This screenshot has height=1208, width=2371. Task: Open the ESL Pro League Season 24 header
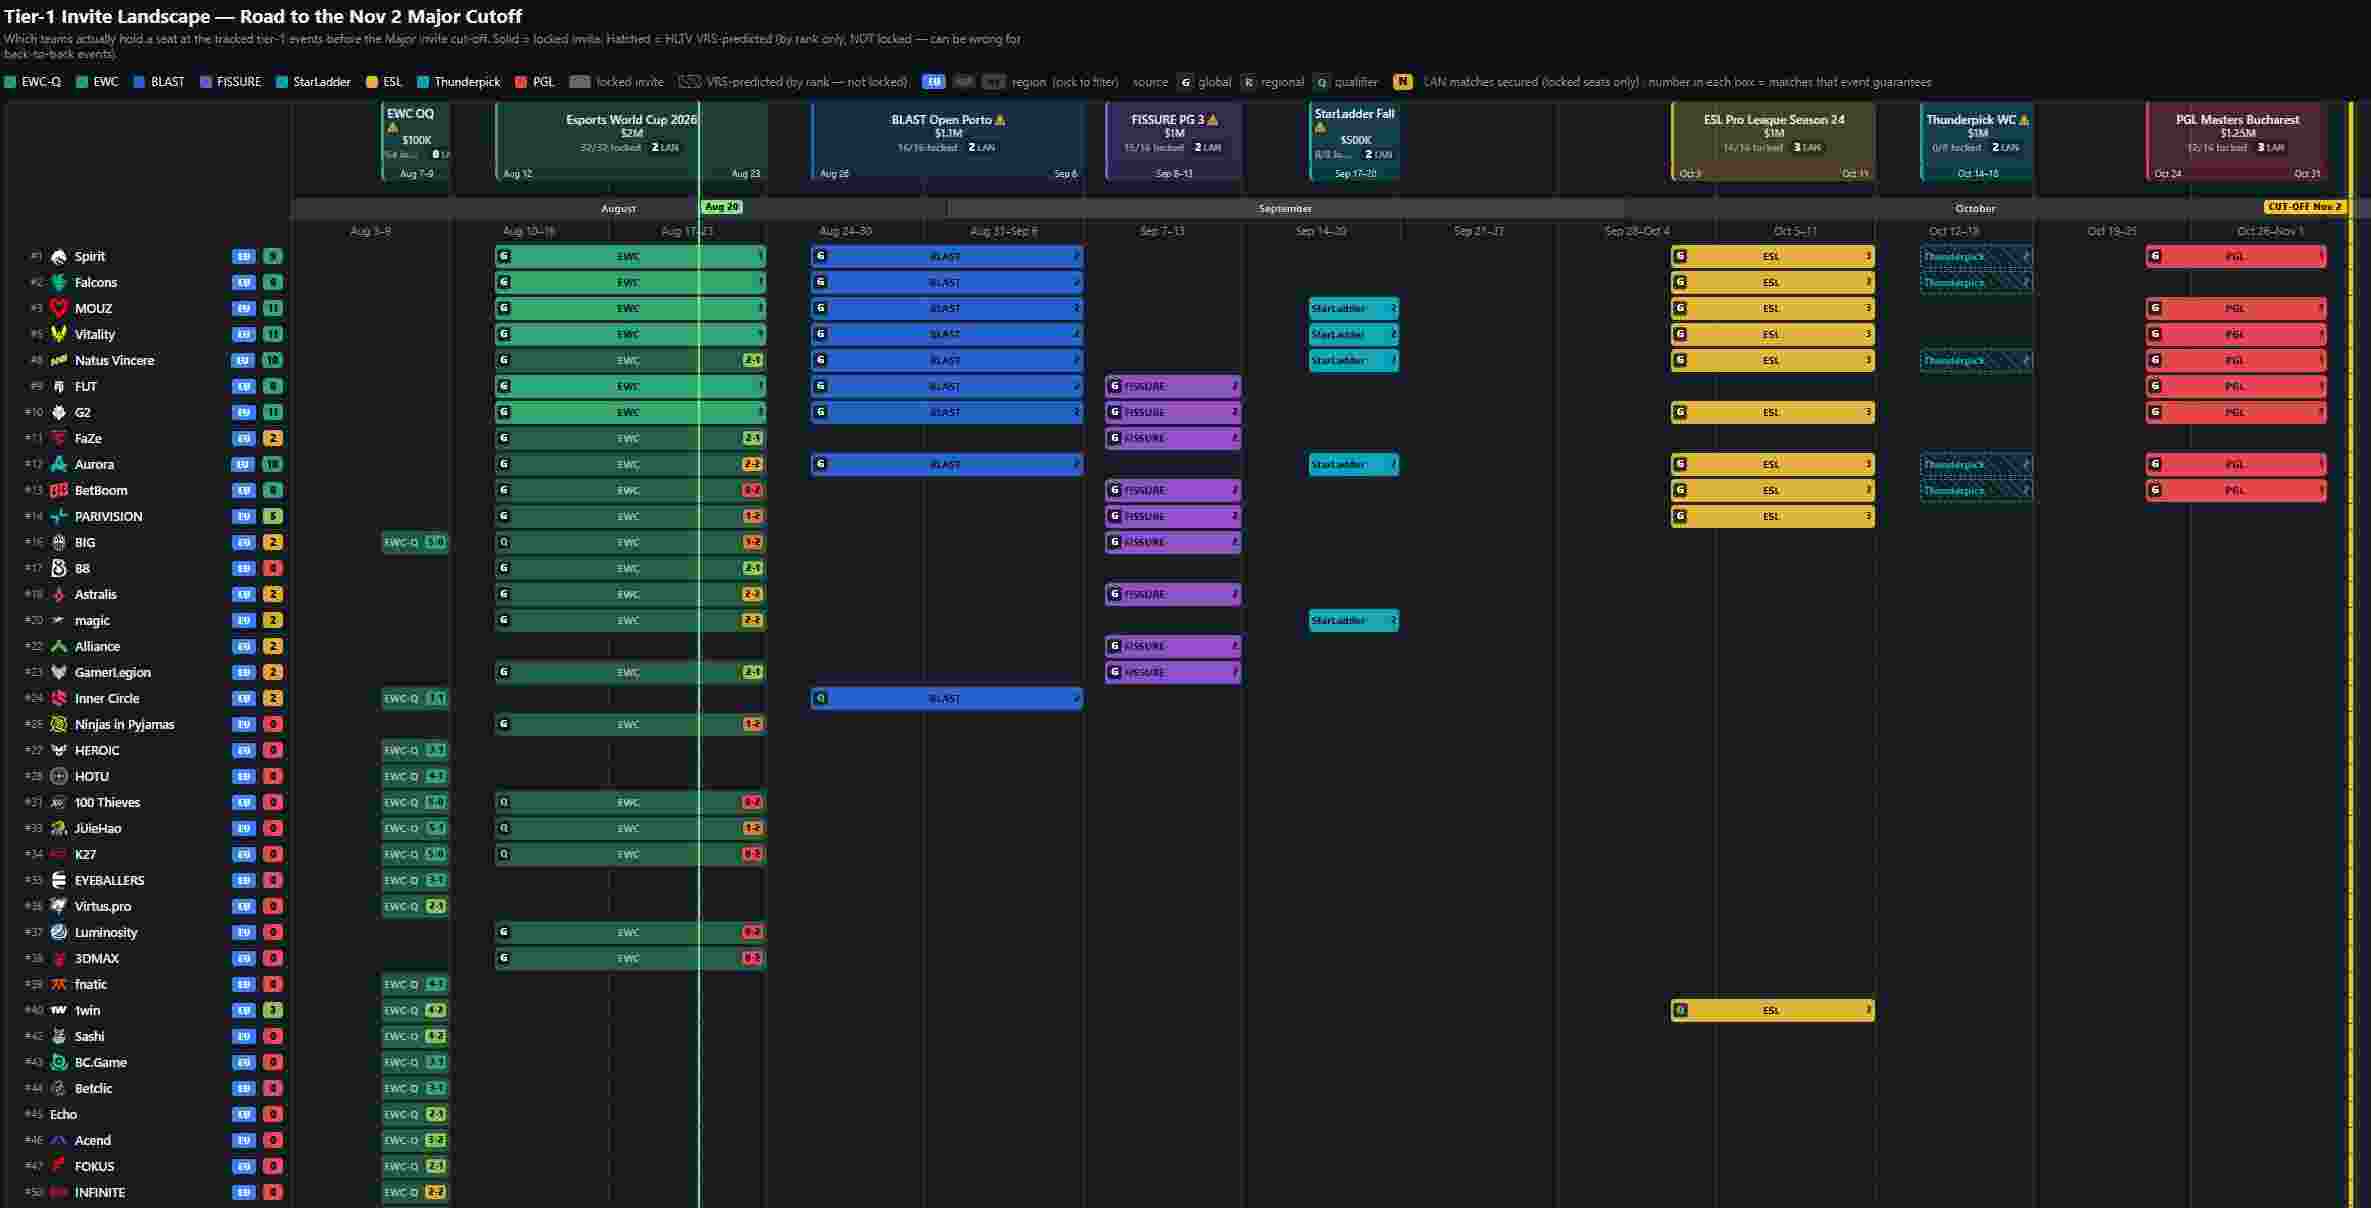(1774, 142)
